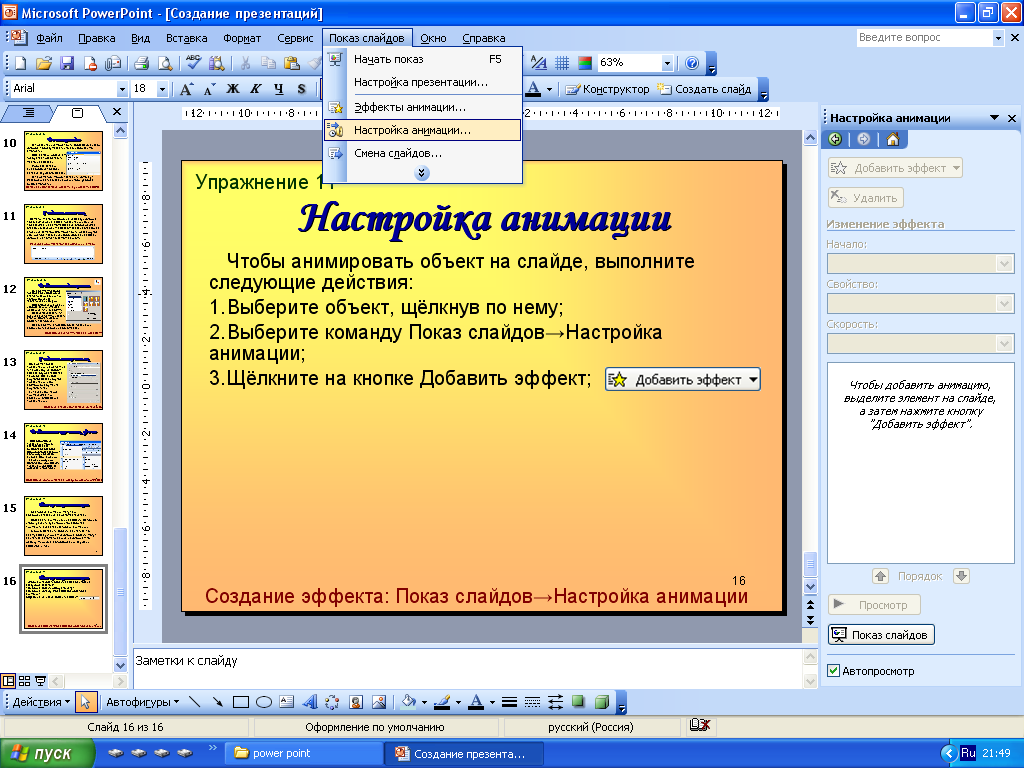Click the Создать слайд button

705,89
